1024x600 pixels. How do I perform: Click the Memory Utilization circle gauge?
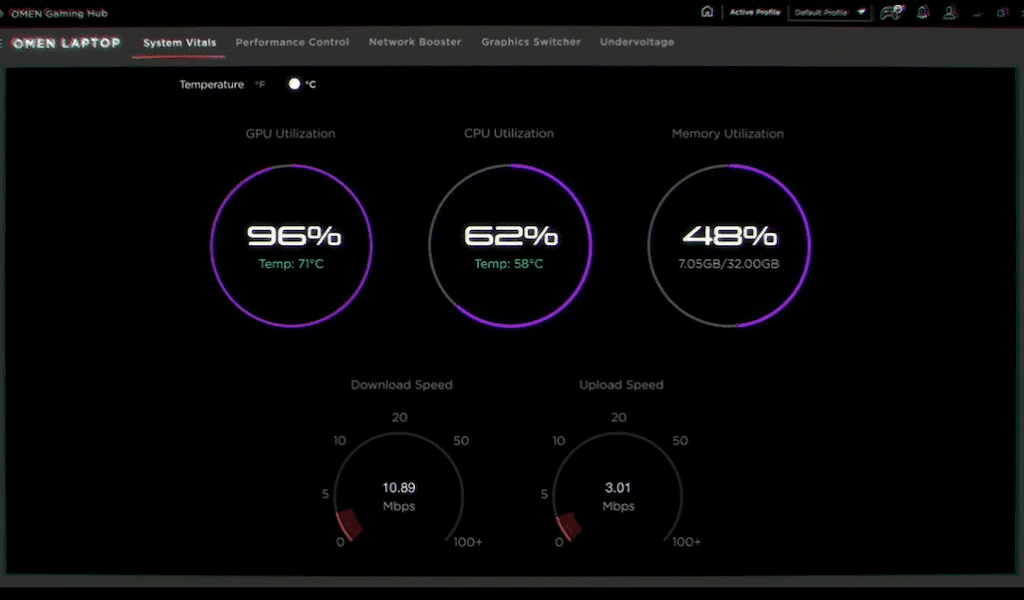pyautogui.click(x=729, y=243)
